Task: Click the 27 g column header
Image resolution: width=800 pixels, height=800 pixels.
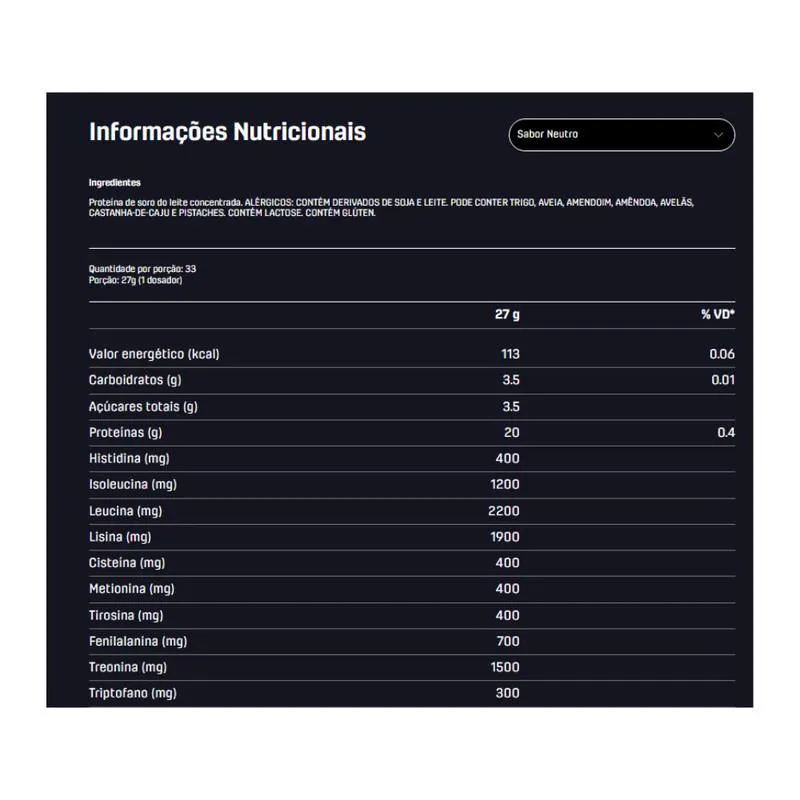Action: click(x=507, y=314)
